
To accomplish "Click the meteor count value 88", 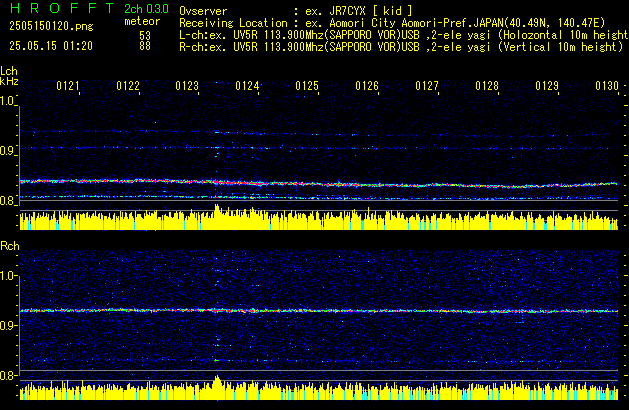I will point(145,46).
